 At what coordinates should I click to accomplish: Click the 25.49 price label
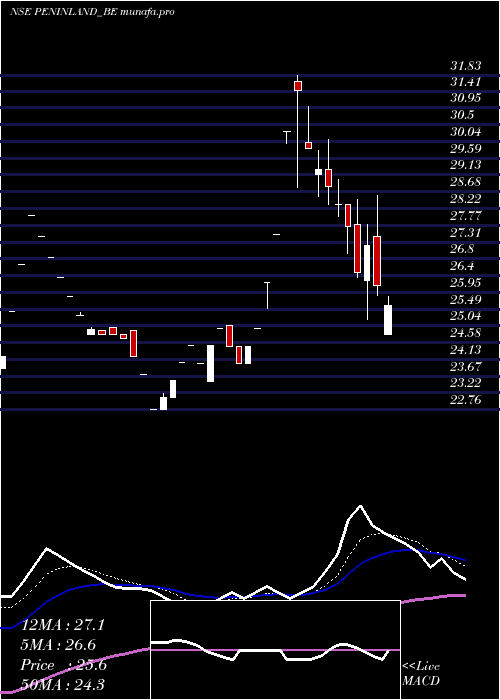click(466, 299)
